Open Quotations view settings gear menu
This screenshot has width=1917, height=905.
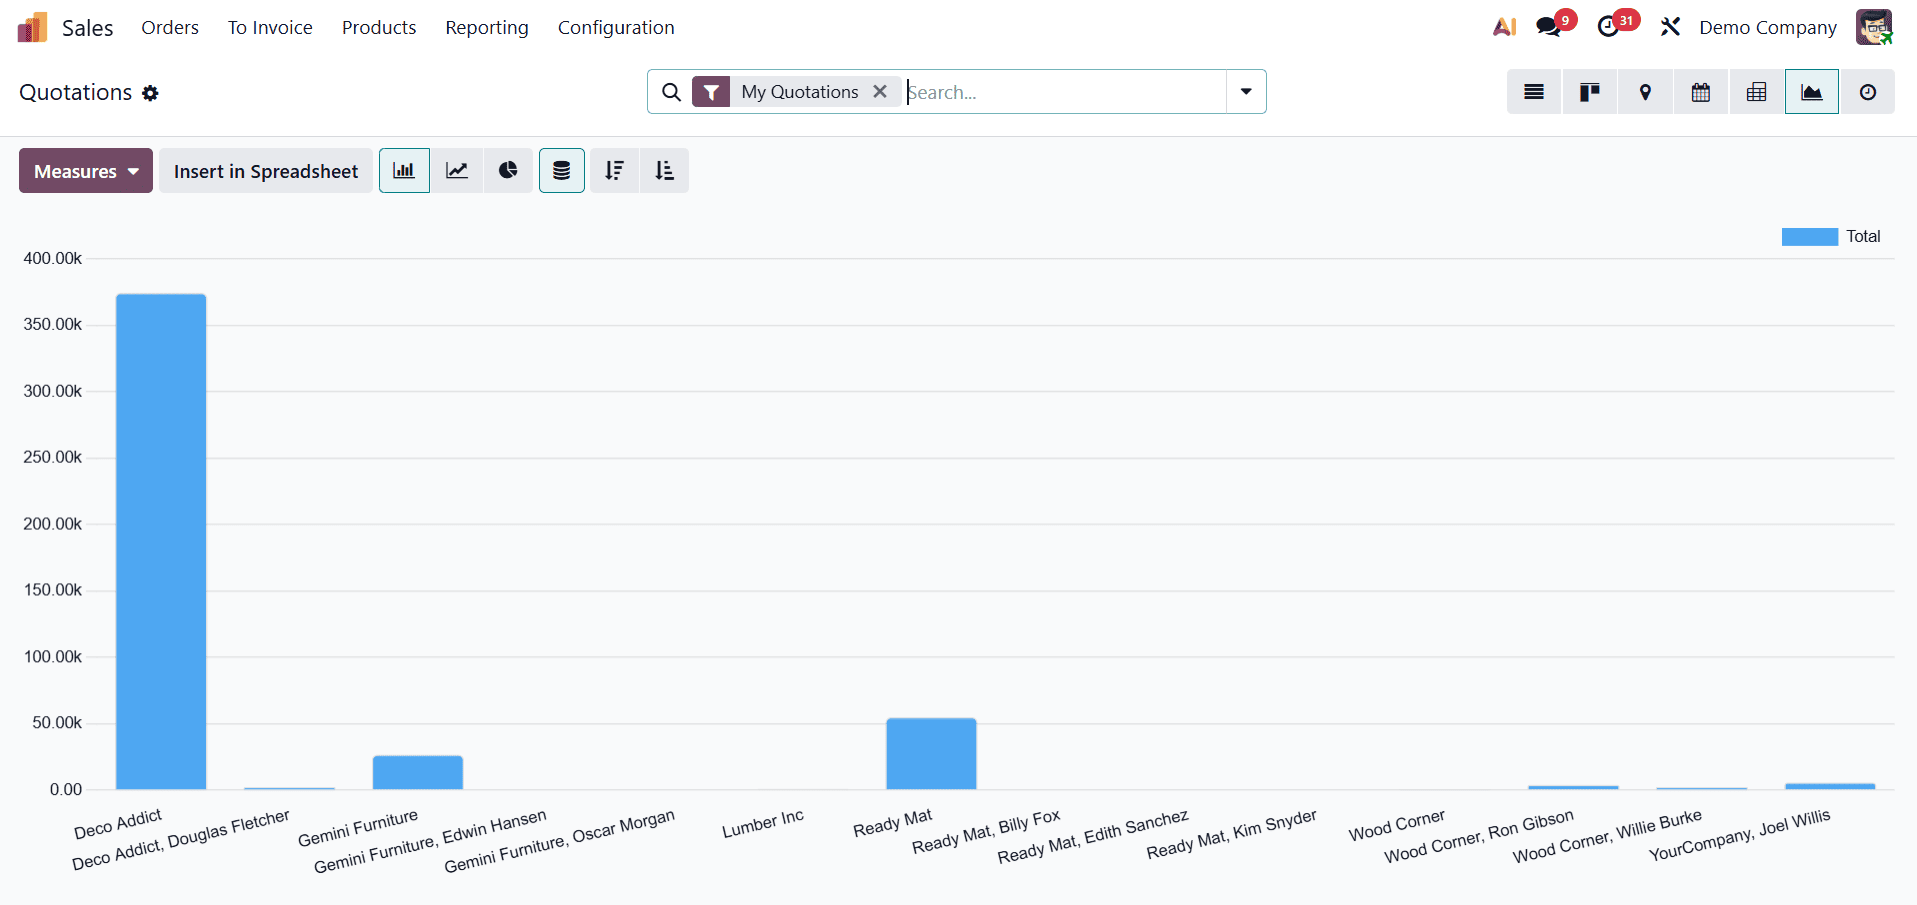coord(151,93)
